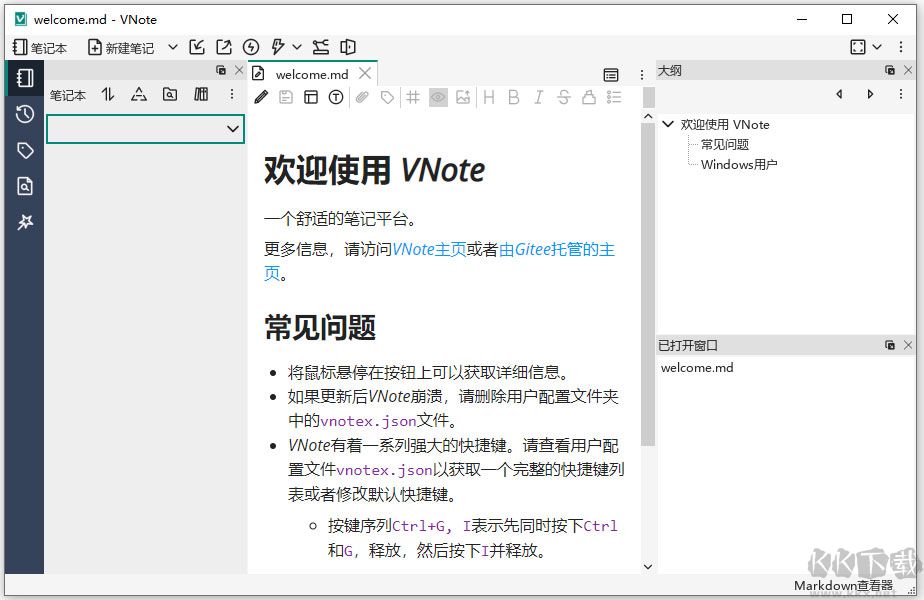
Task: Open the snippets pin icon in sidebar
Action: (25, 222)
